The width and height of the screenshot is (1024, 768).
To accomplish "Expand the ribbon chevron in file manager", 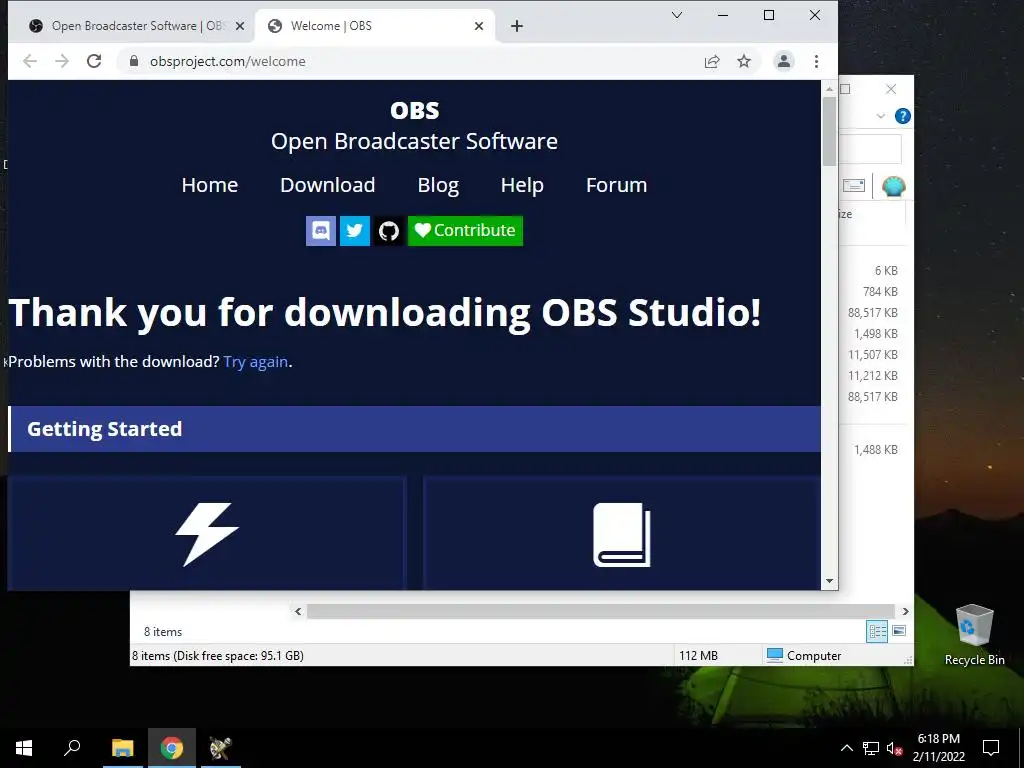I will pyautogui.click(x=881, y=116).
